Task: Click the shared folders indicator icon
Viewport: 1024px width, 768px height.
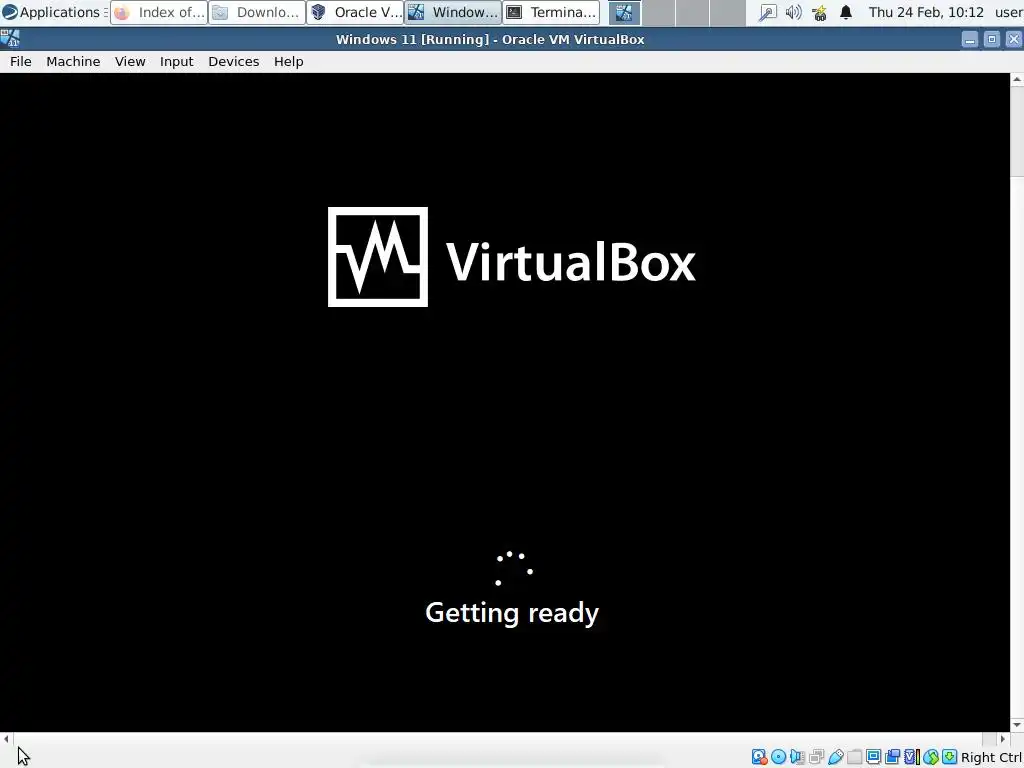Action: pos(854,757)
